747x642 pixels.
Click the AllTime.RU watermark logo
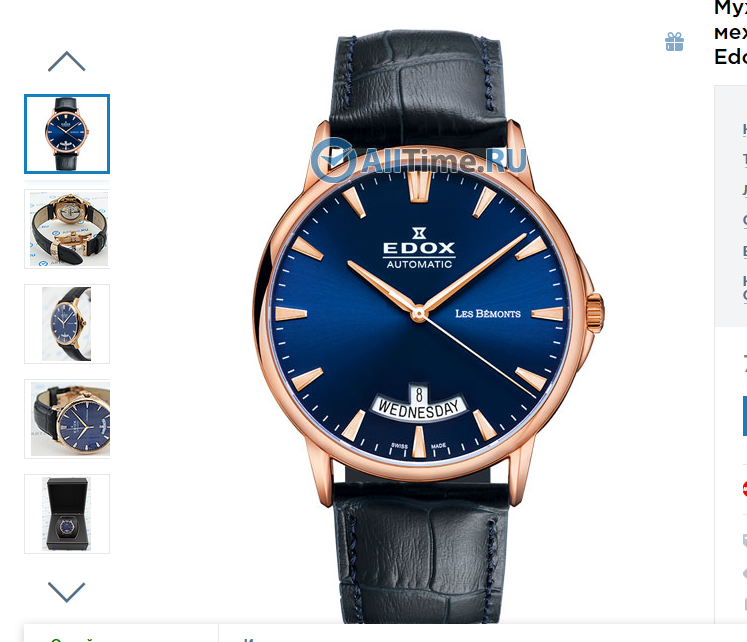419,160
